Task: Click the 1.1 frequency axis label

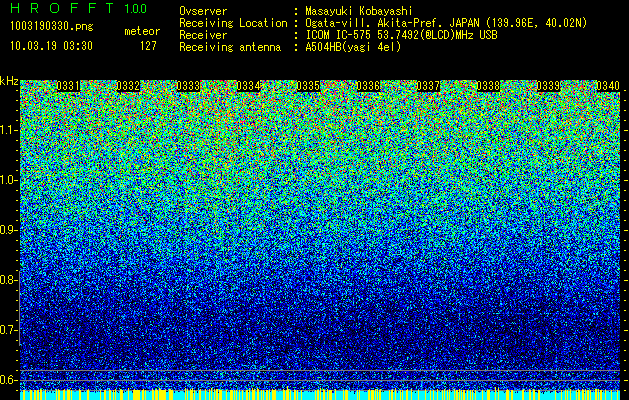Action: [8, 130]
